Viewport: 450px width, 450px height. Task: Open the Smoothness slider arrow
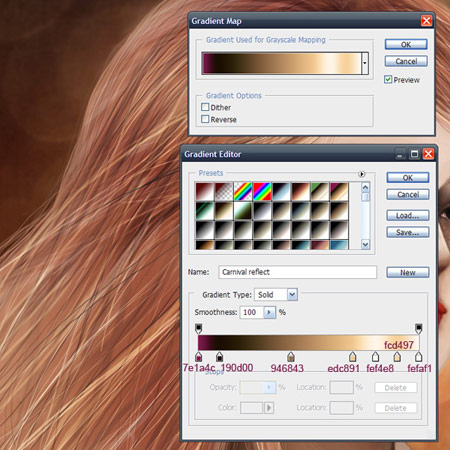(269, 312)
